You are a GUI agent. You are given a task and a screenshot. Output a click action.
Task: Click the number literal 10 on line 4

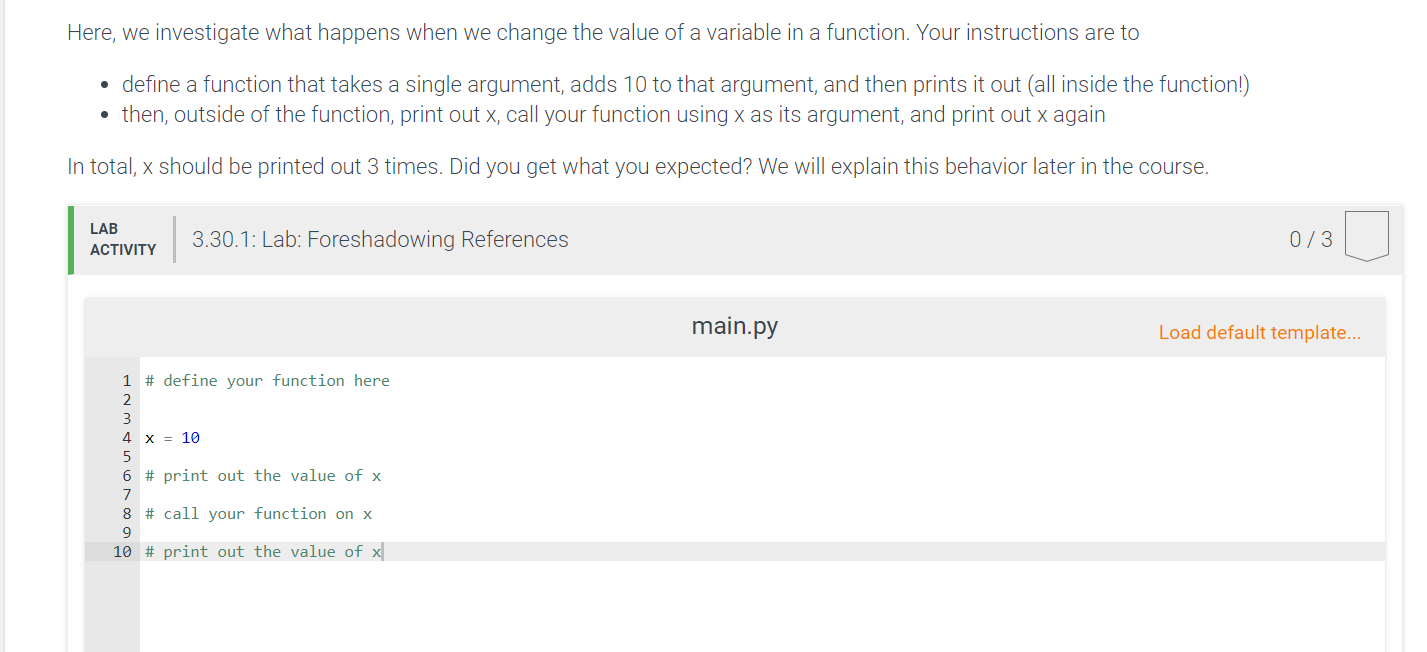[189, 437]
